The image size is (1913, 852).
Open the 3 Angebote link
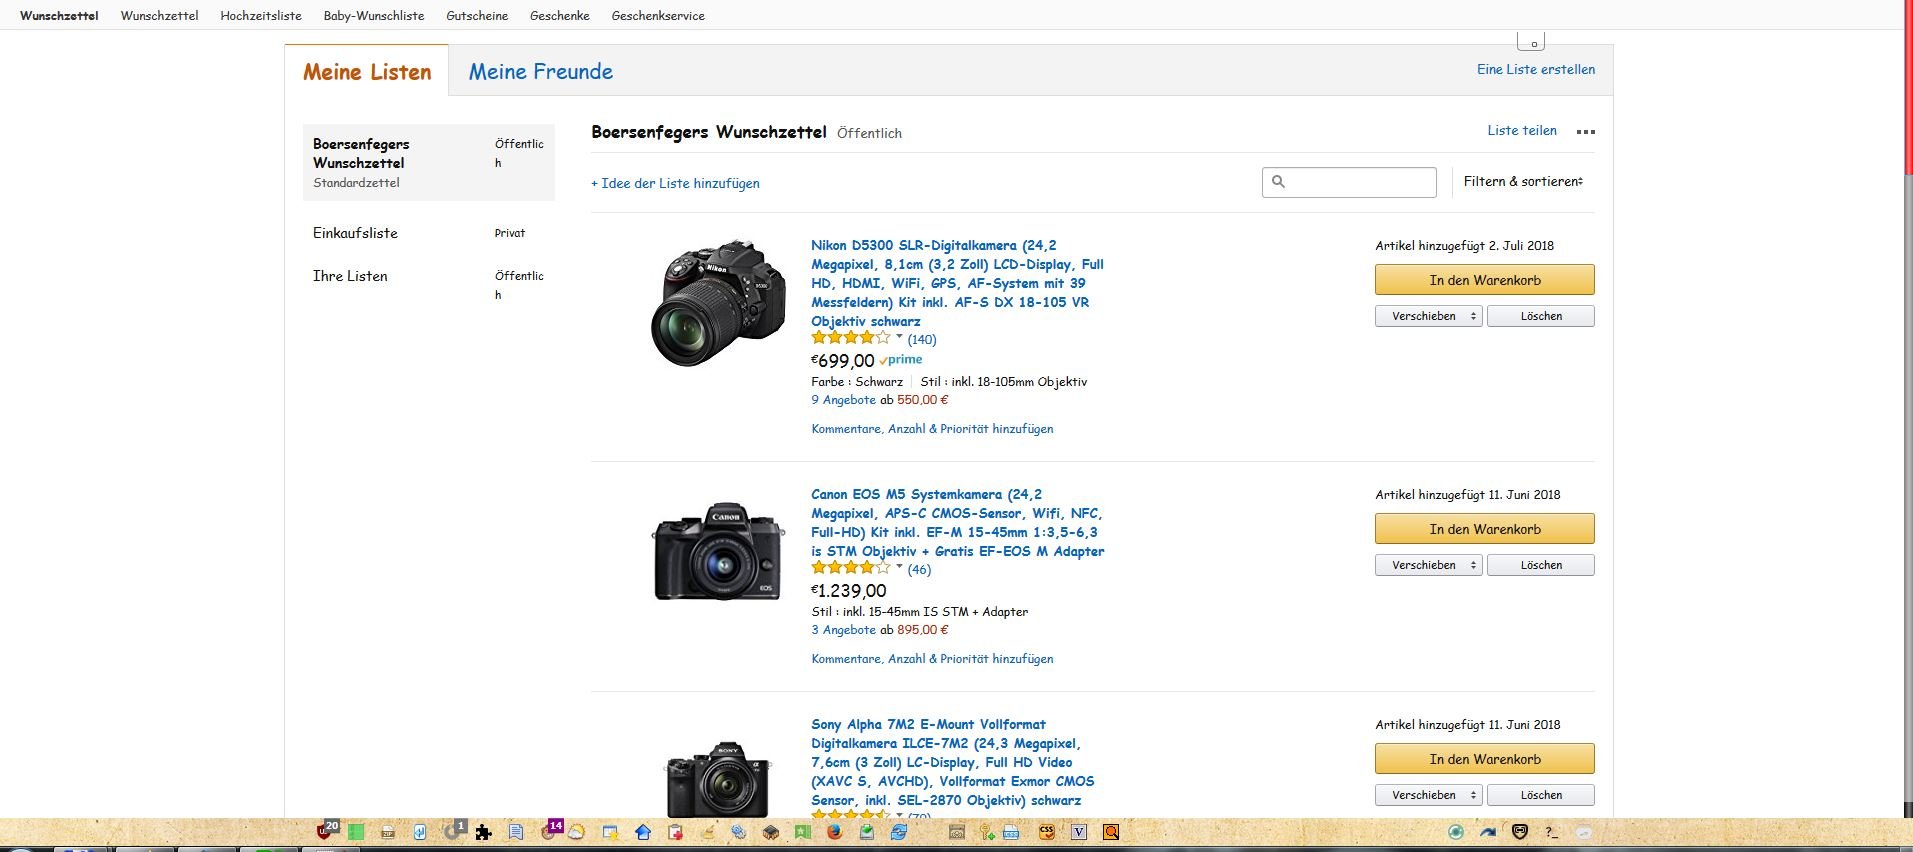point(843,630)
